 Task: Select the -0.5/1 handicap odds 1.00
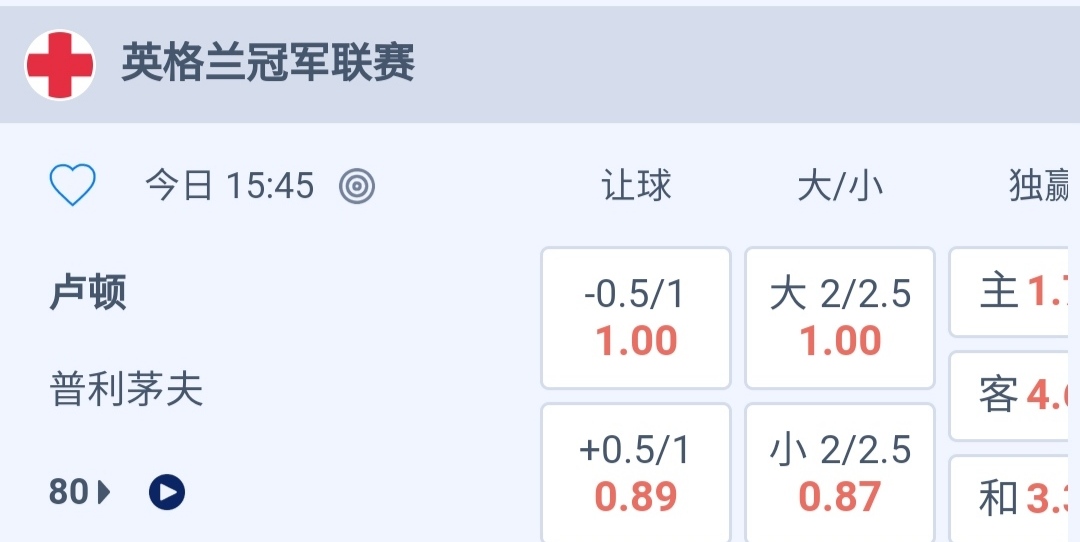pyautogui.click(x=636, y=318)
